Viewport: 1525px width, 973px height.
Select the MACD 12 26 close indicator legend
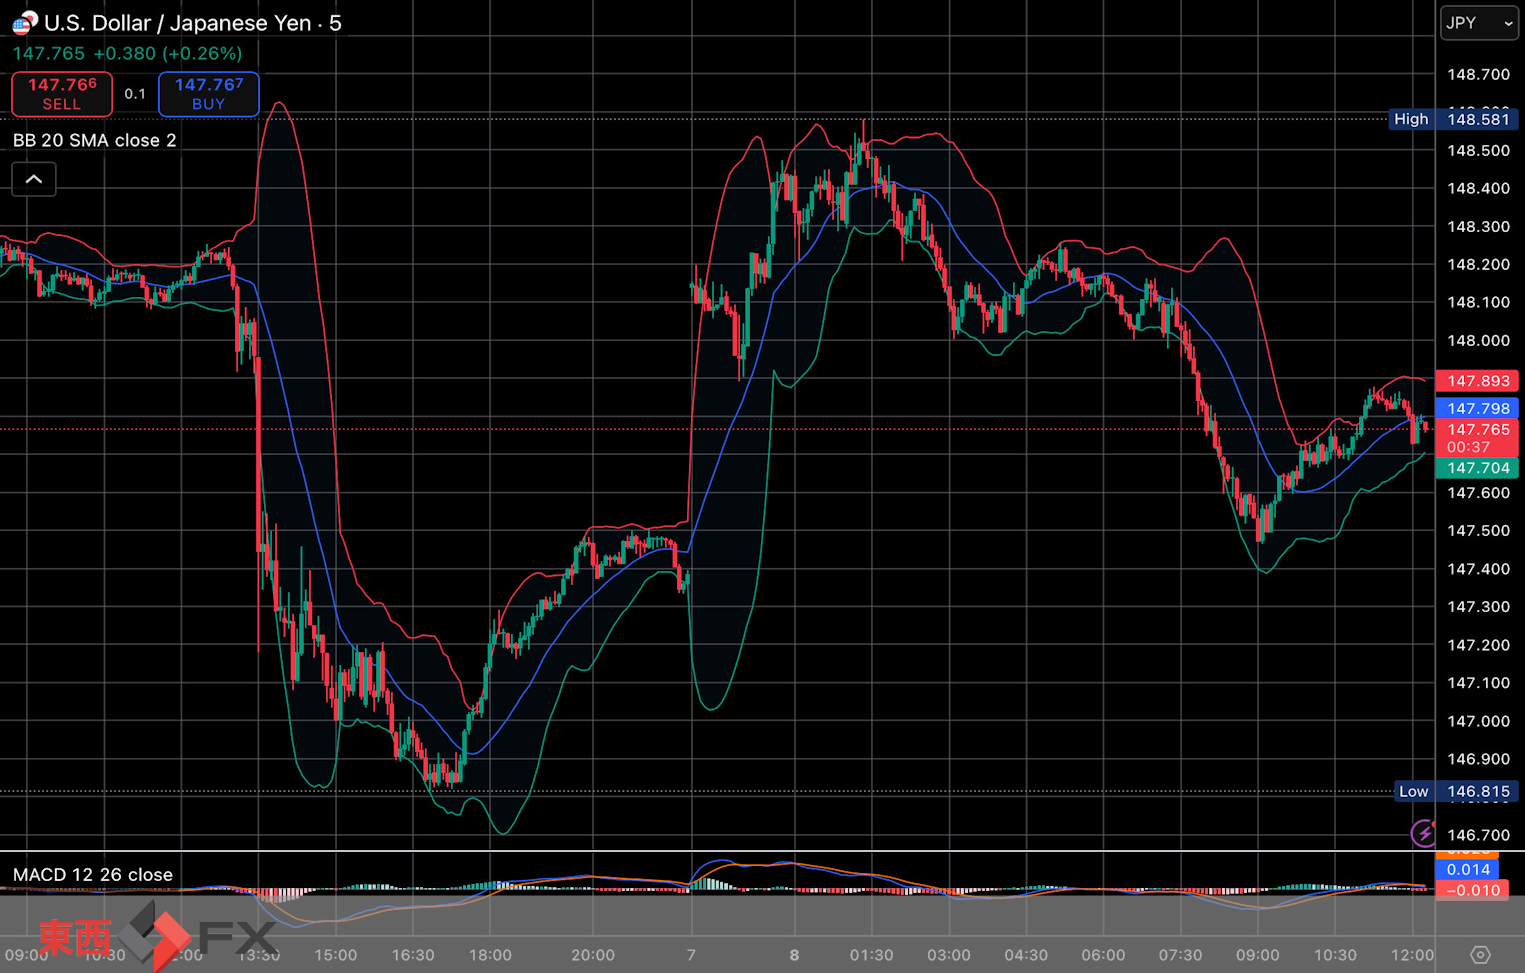click(x=93, y=875)
